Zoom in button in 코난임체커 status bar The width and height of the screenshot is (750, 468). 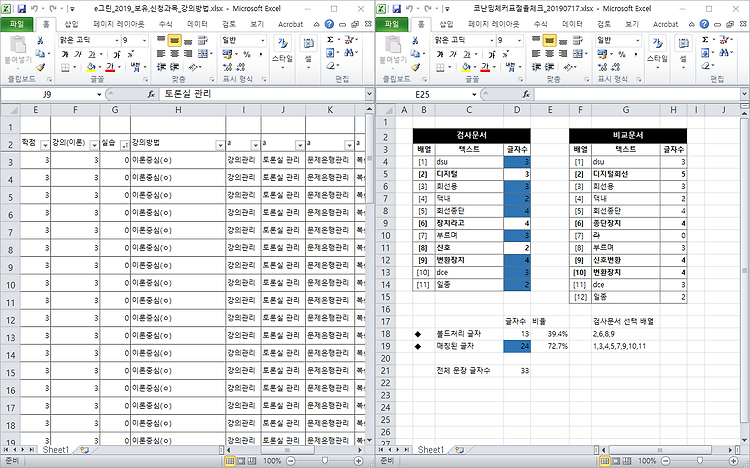[x=733, y=461]
